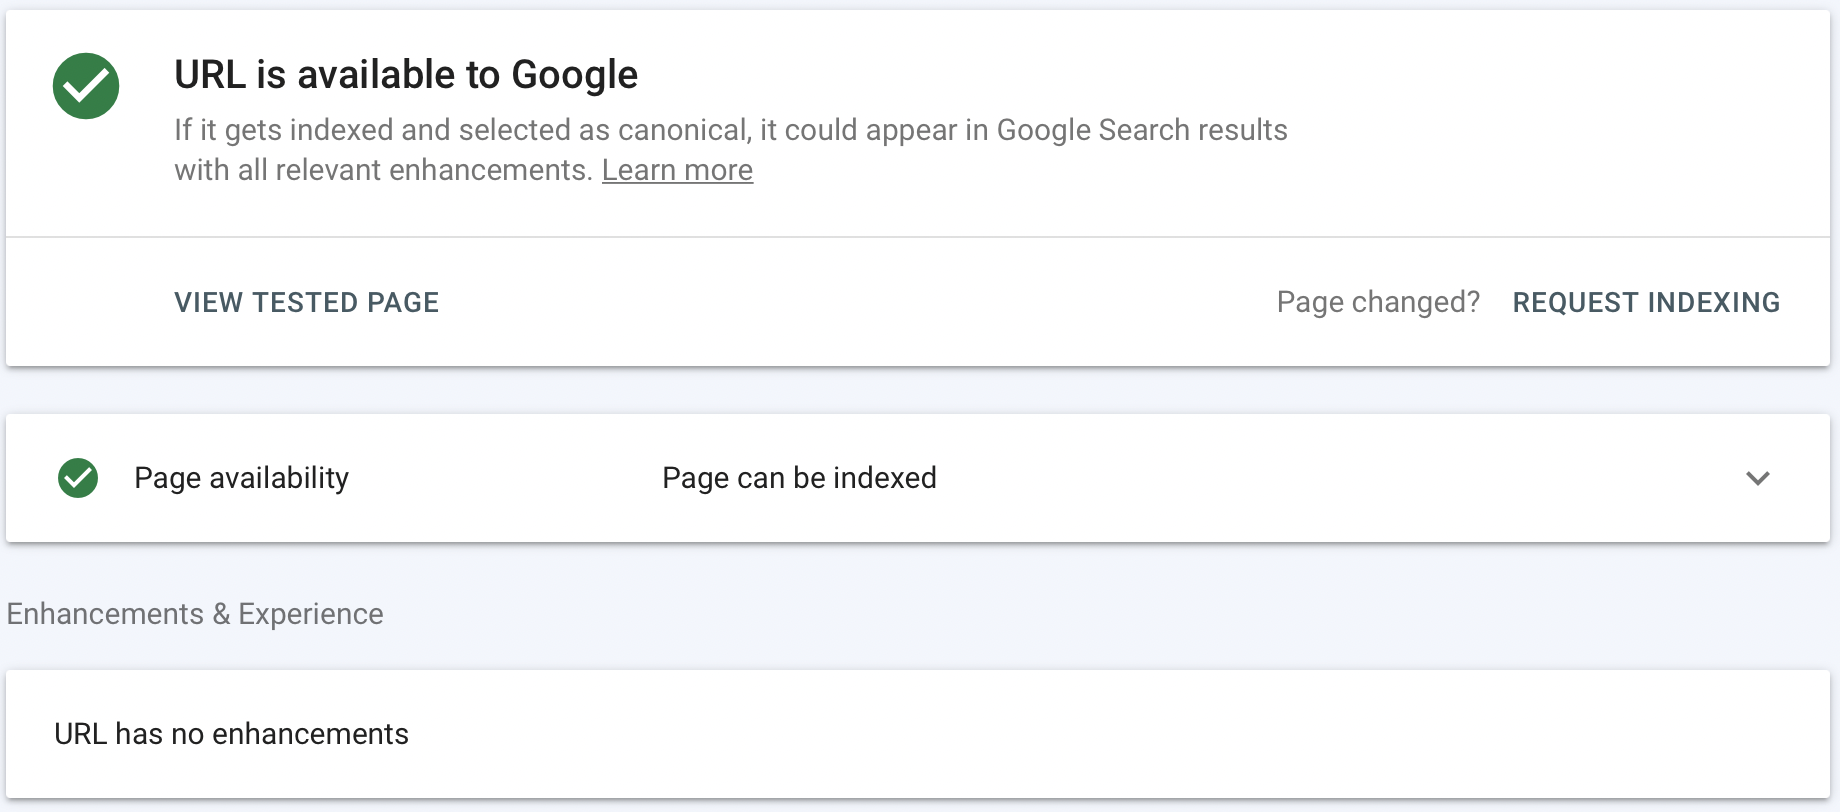Click the Page availability row label

tap(241, 478)
